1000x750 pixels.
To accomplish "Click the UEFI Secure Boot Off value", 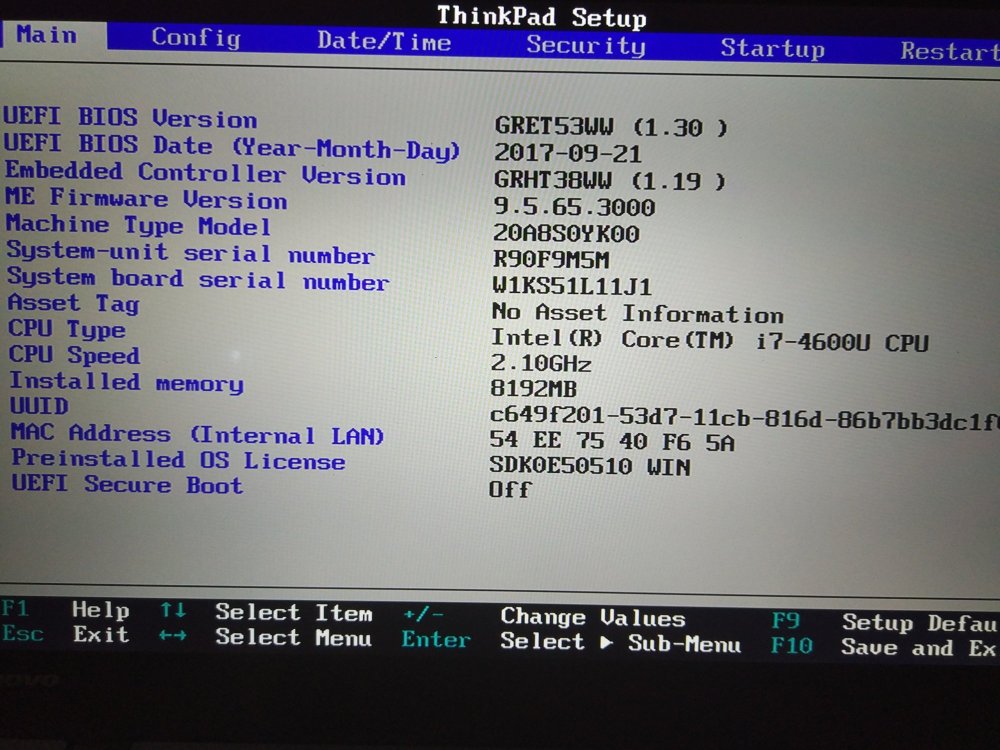I will [x=510, y=490].
